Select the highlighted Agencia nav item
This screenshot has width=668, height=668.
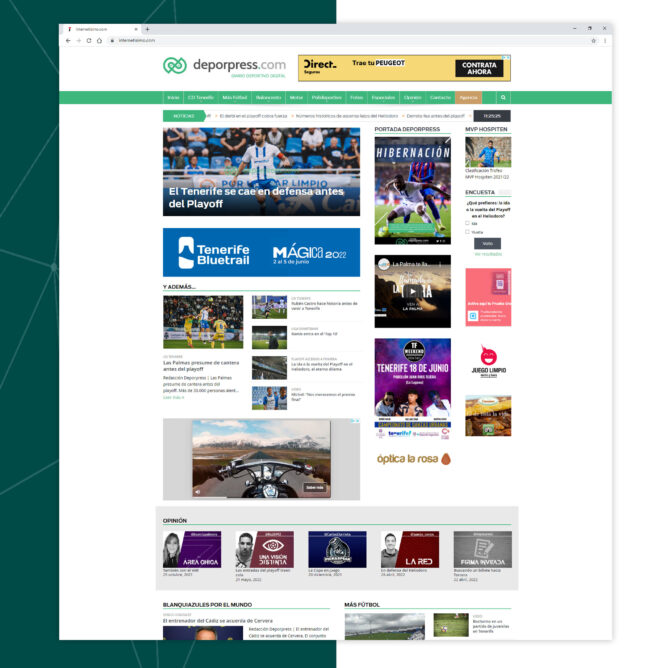(x=468, y=98)
